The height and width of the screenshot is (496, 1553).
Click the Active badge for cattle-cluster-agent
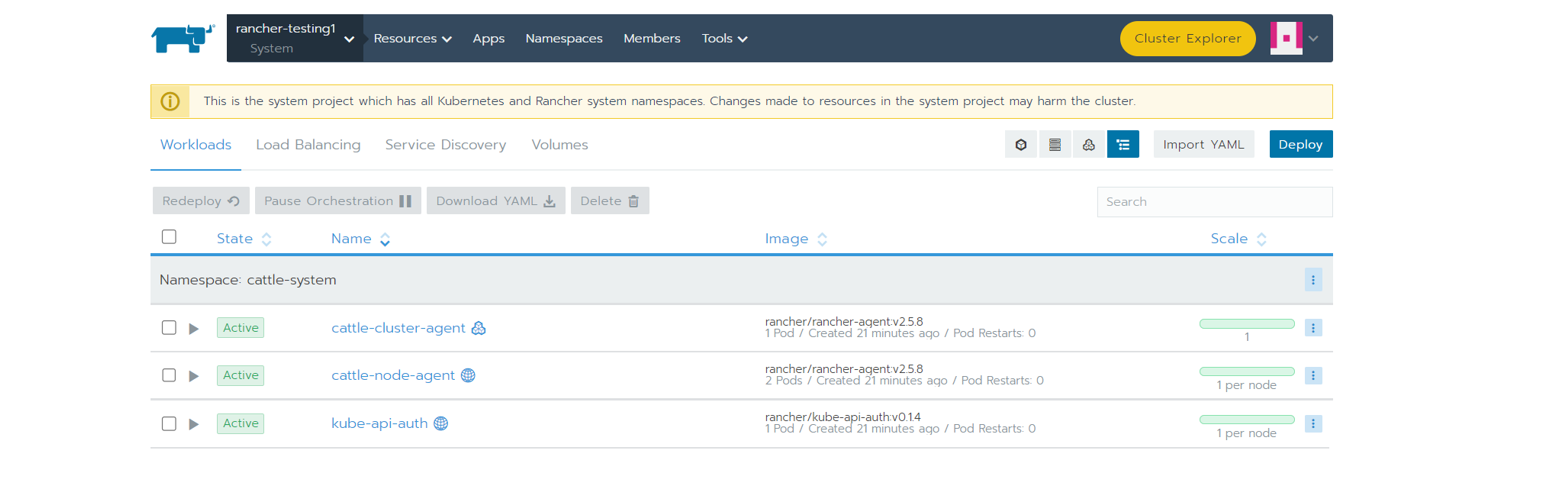point(240,328)
